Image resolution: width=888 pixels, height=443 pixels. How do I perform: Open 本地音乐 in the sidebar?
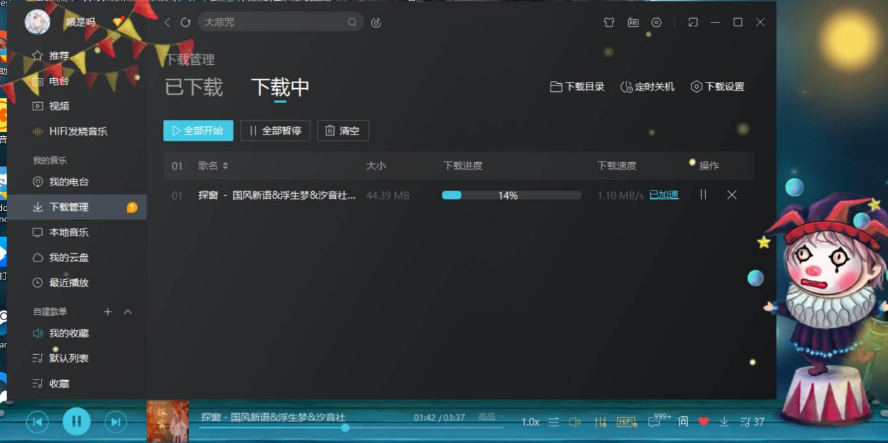(68, 232)
